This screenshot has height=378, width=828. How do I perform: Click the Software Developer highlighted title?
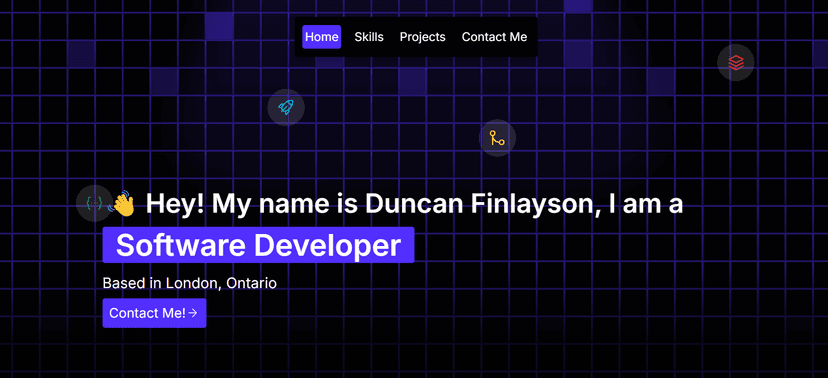pyautogui.click(x=258, y=245)
